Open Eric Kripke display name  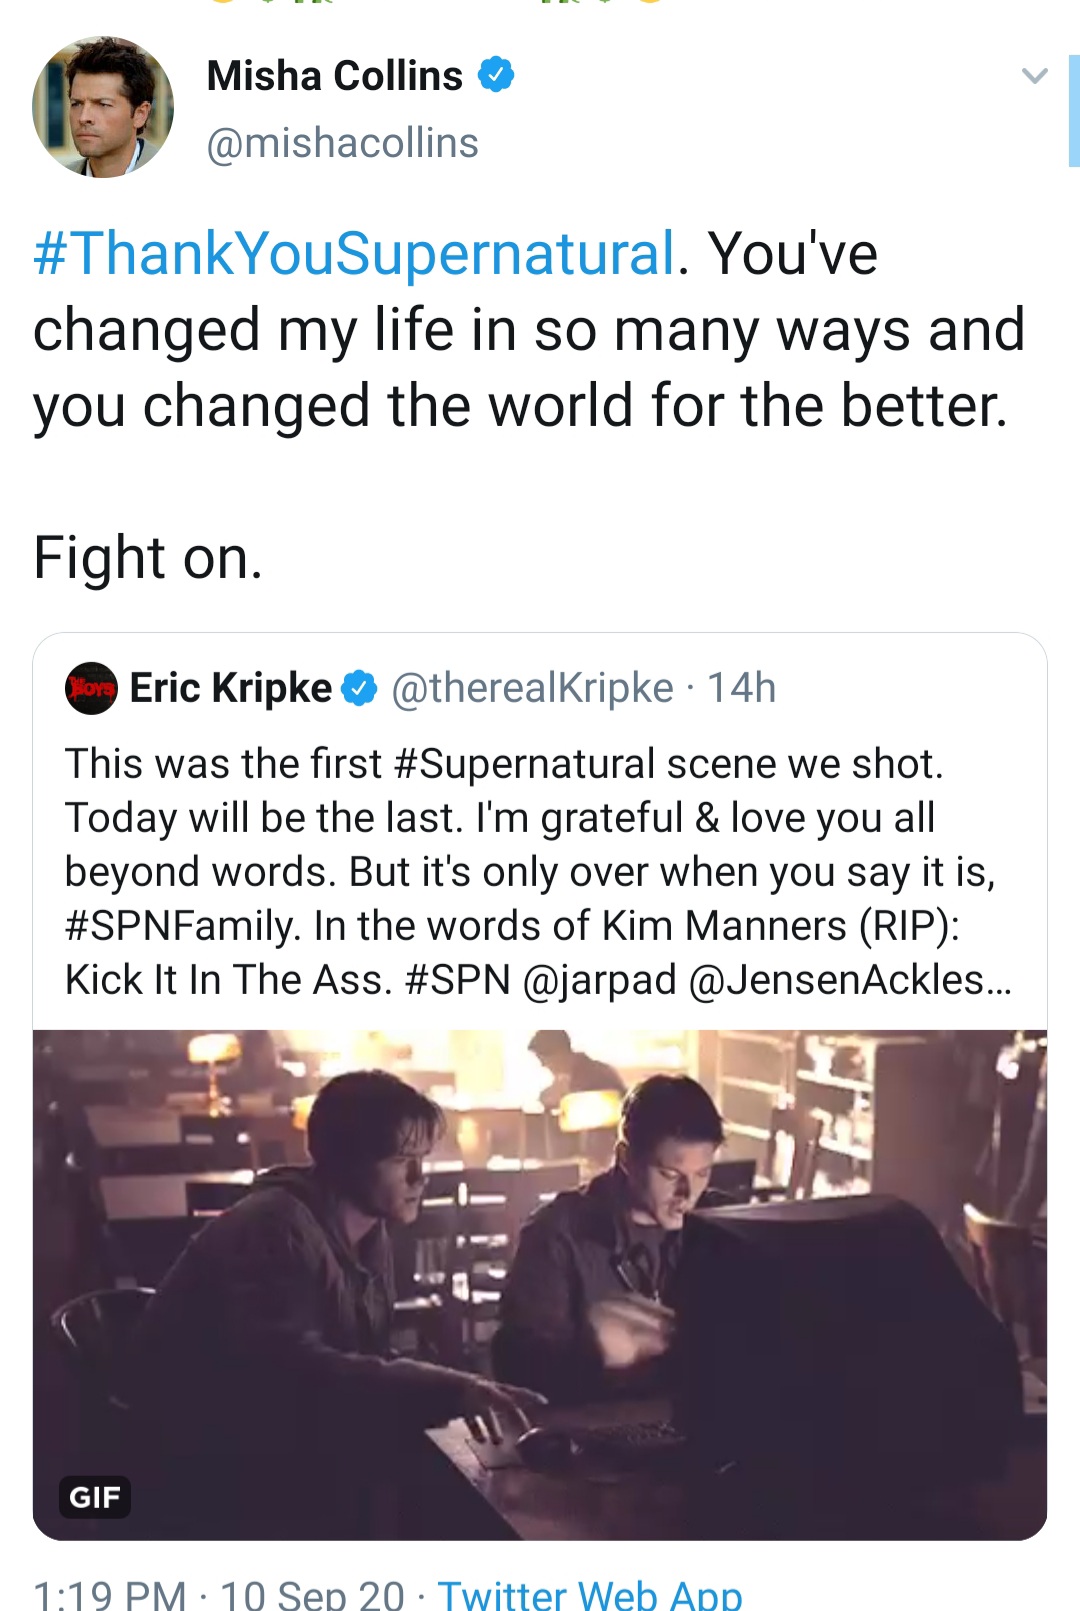pyautogui.click(x=231, y=688)
